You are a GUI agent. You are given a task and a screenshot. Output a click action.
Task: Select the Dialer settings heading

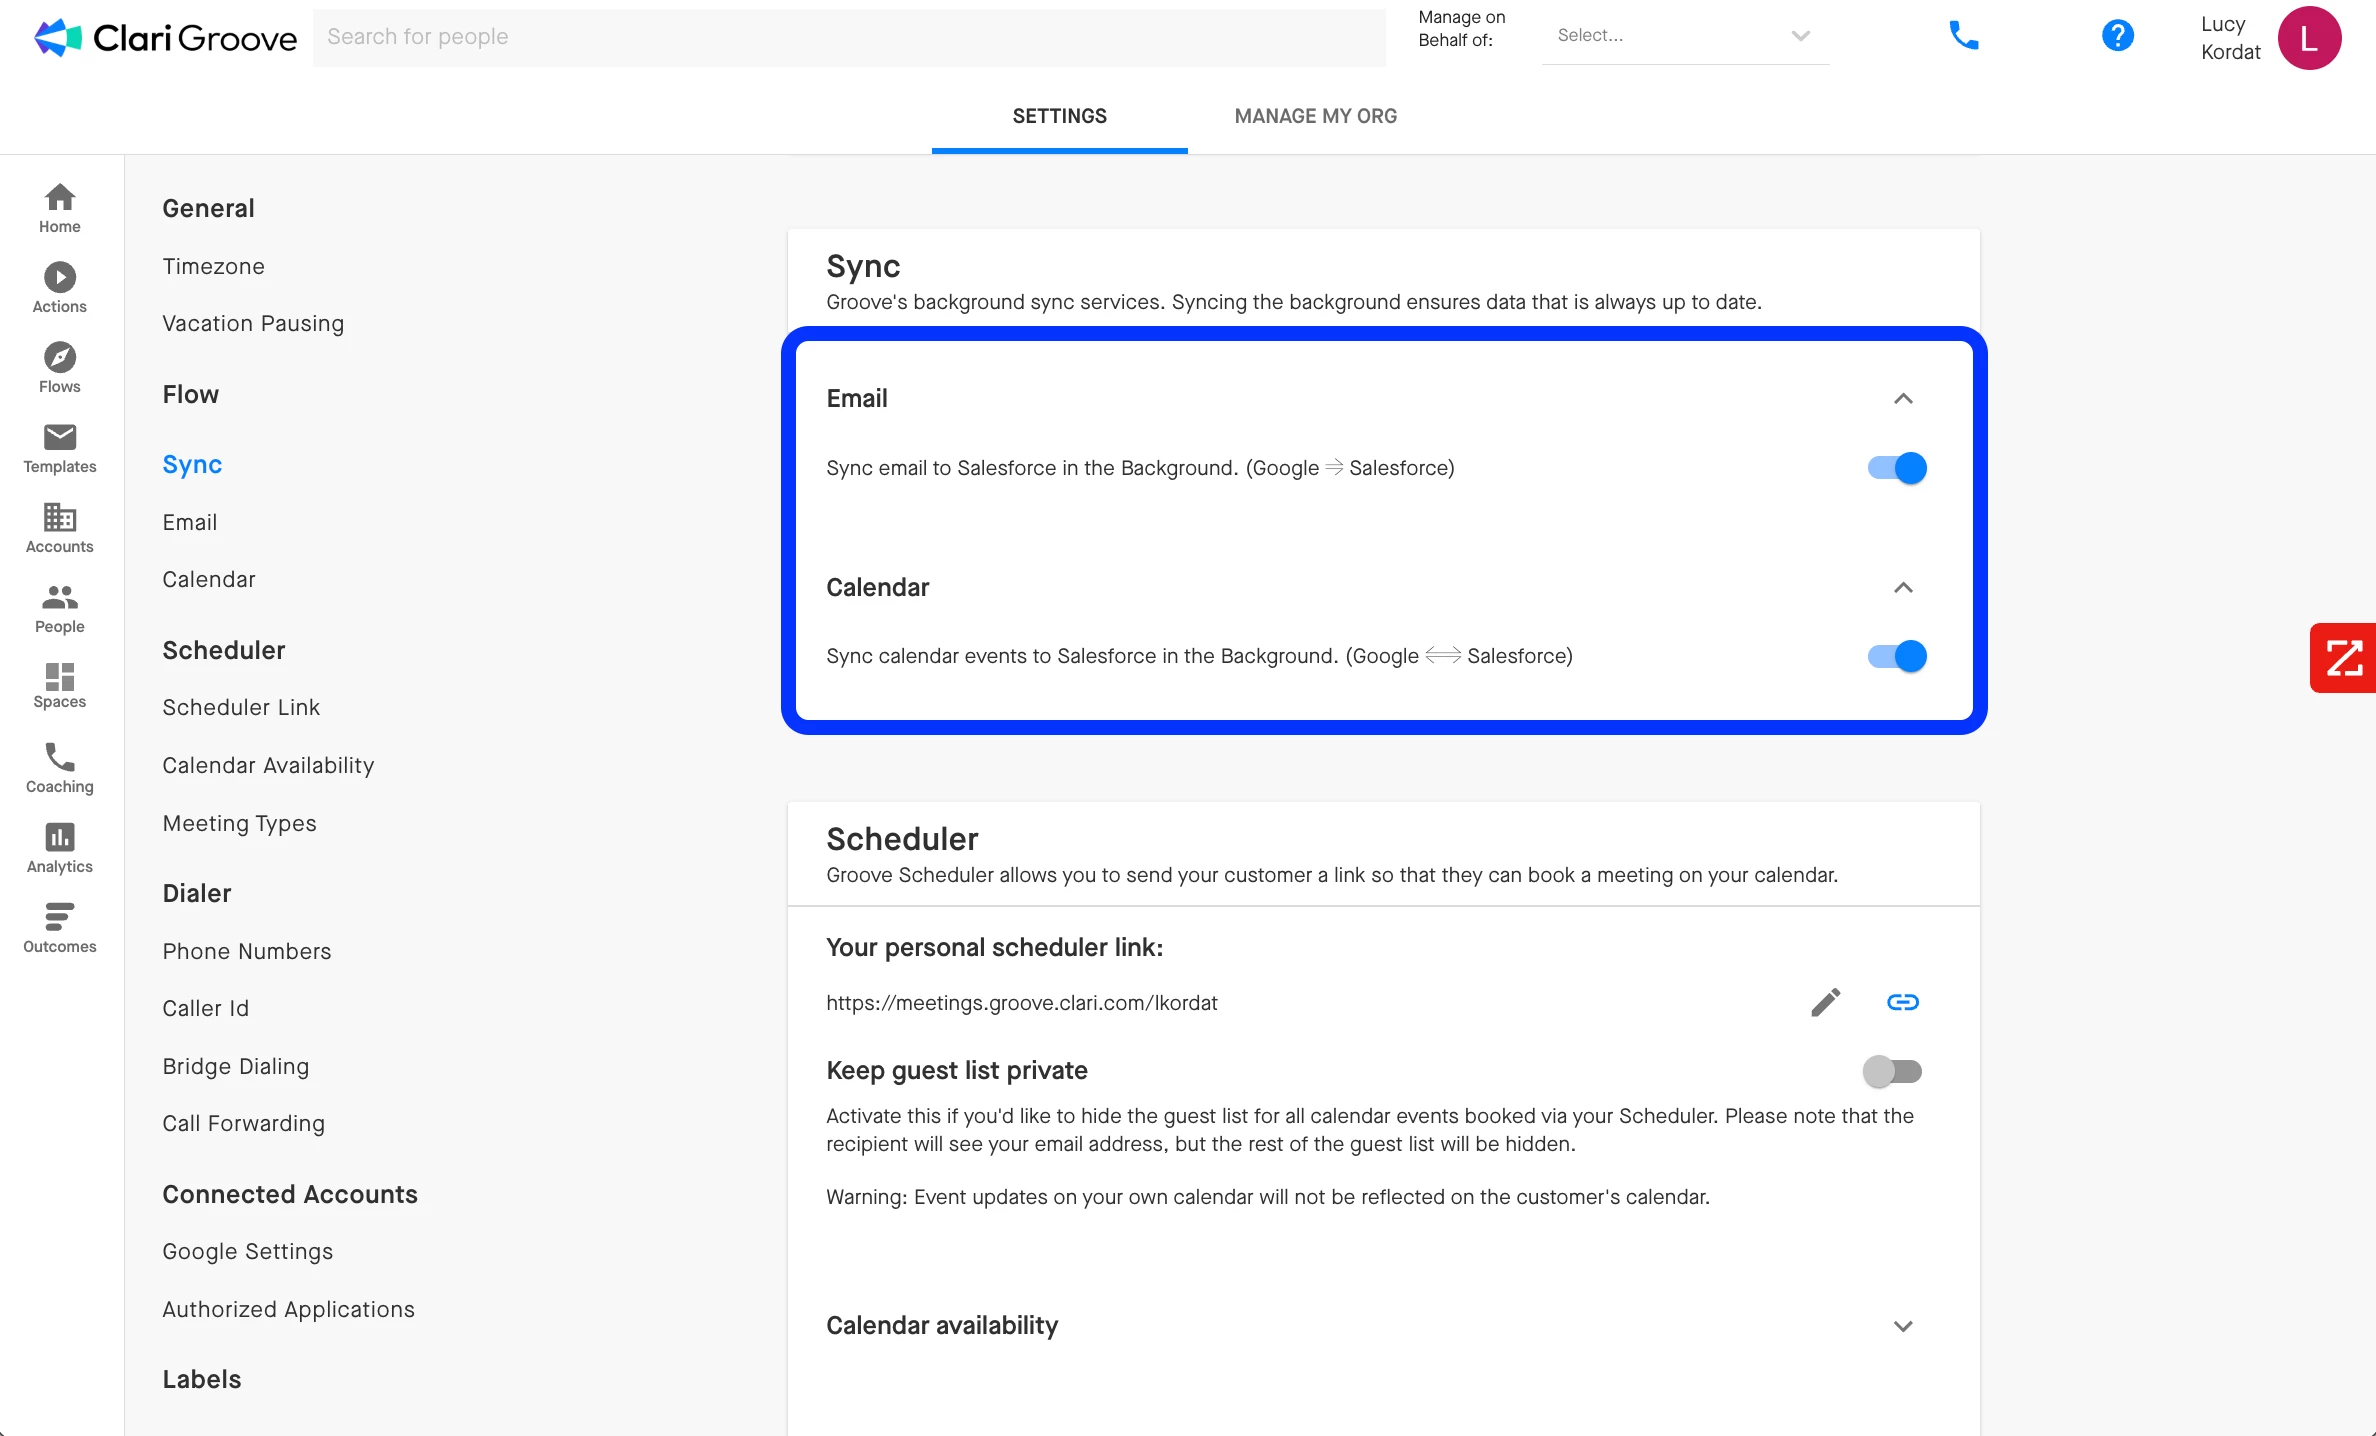click(196, 893)
